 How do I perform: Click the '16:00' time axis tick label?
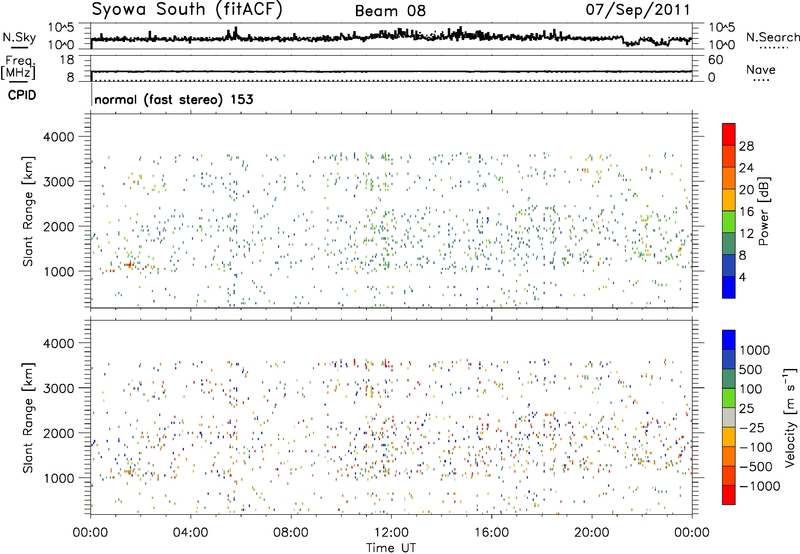pyautogui.click(x=491, y=533)
